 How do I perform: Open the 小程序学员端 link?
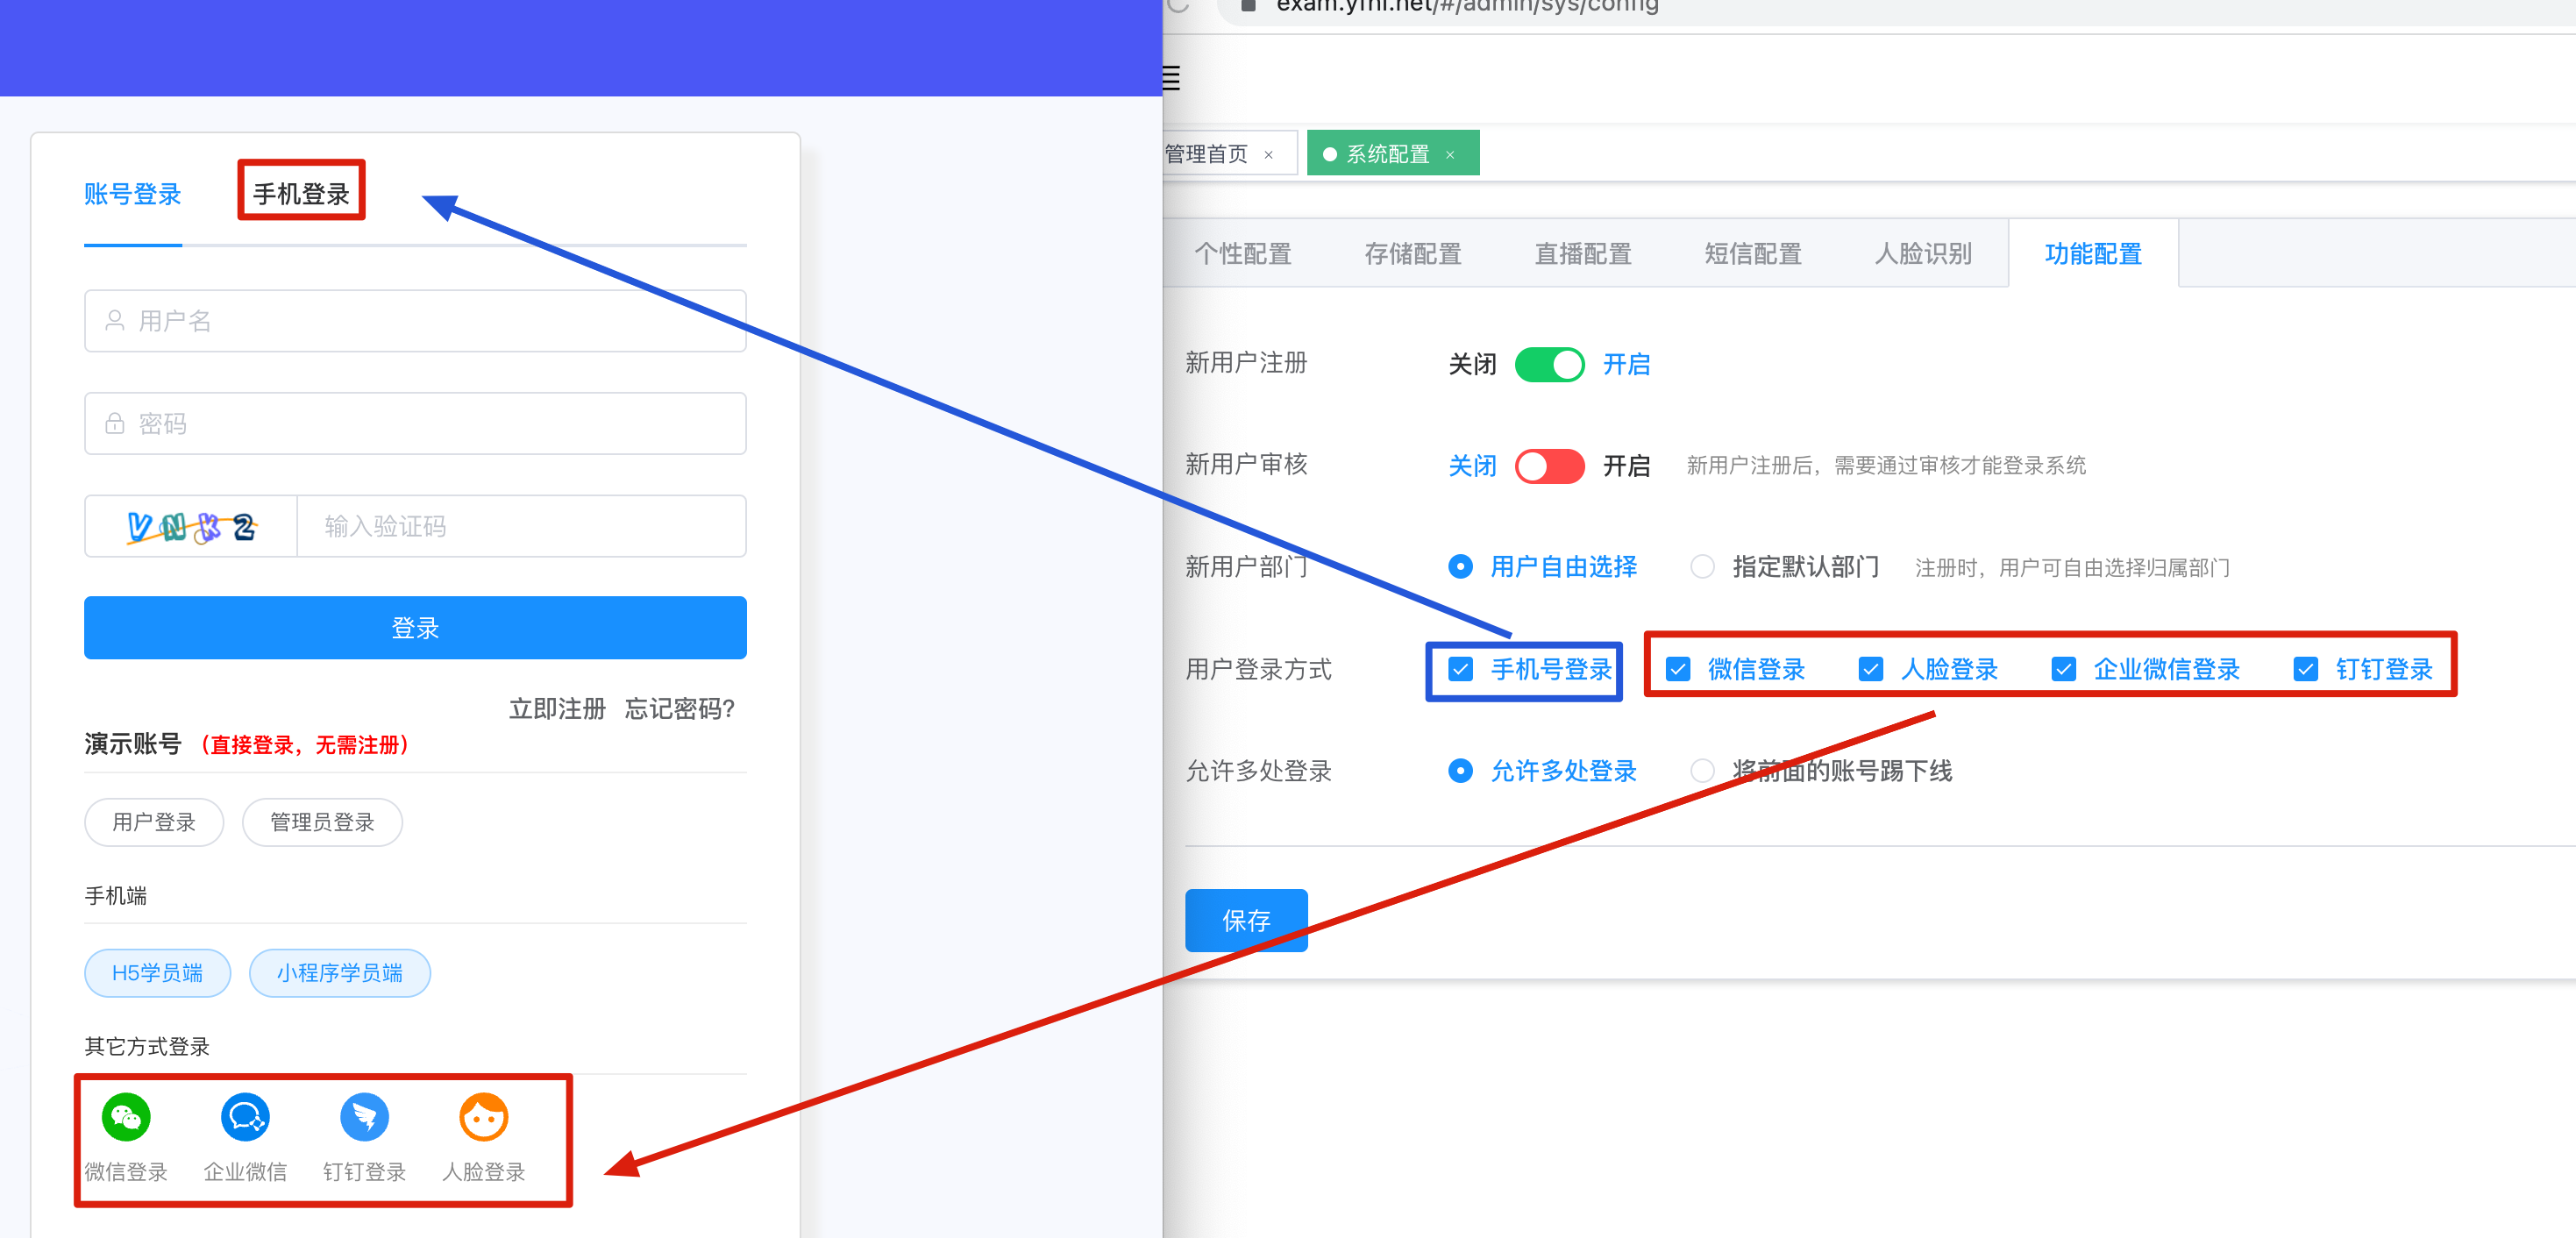(340, 973)
